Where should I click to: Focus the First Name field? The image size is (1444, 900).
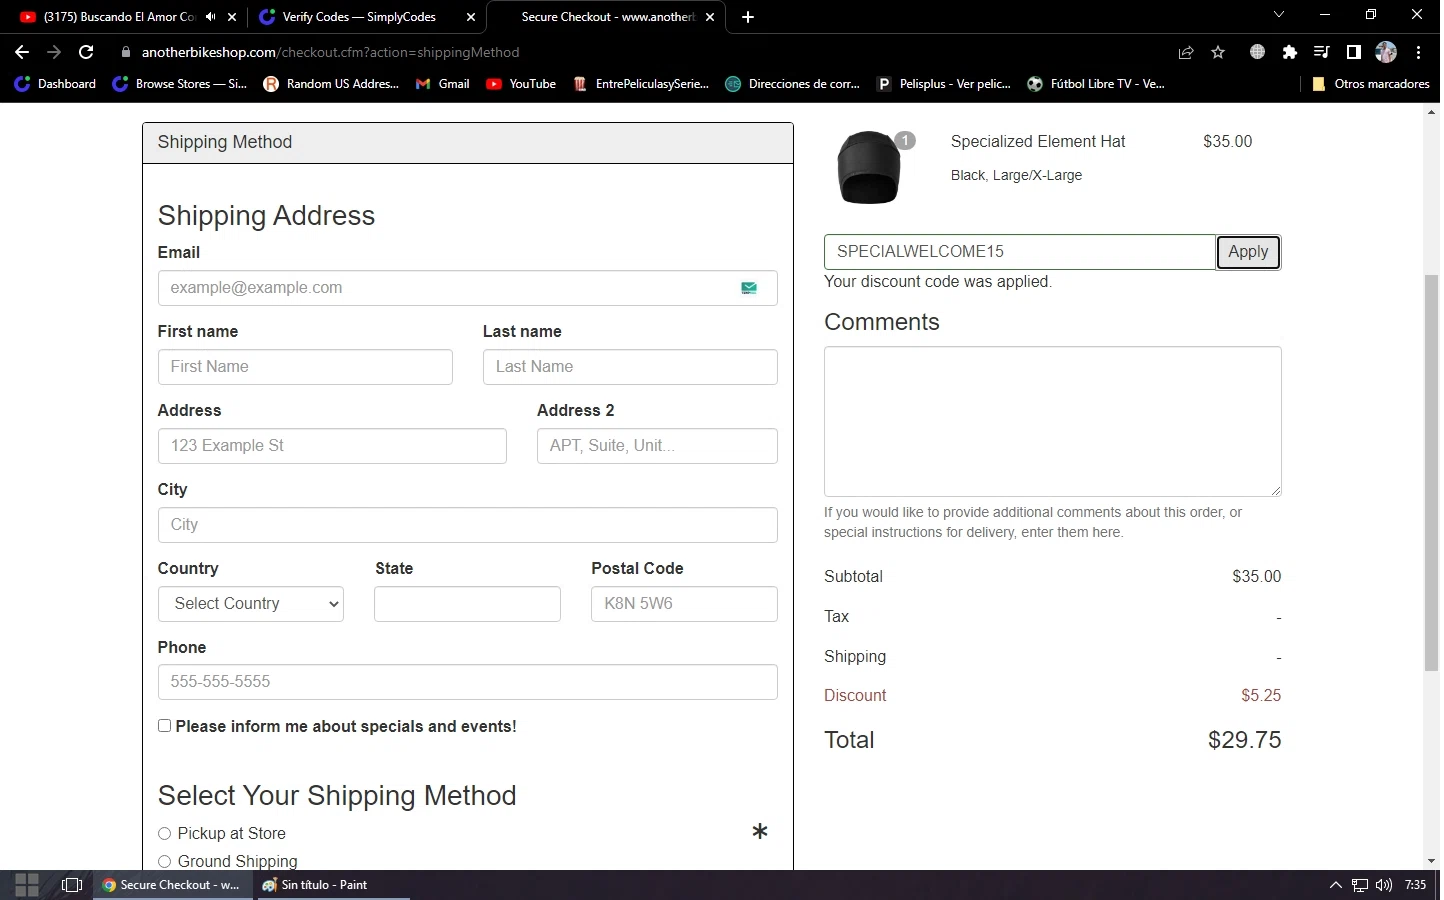(305, 367)
